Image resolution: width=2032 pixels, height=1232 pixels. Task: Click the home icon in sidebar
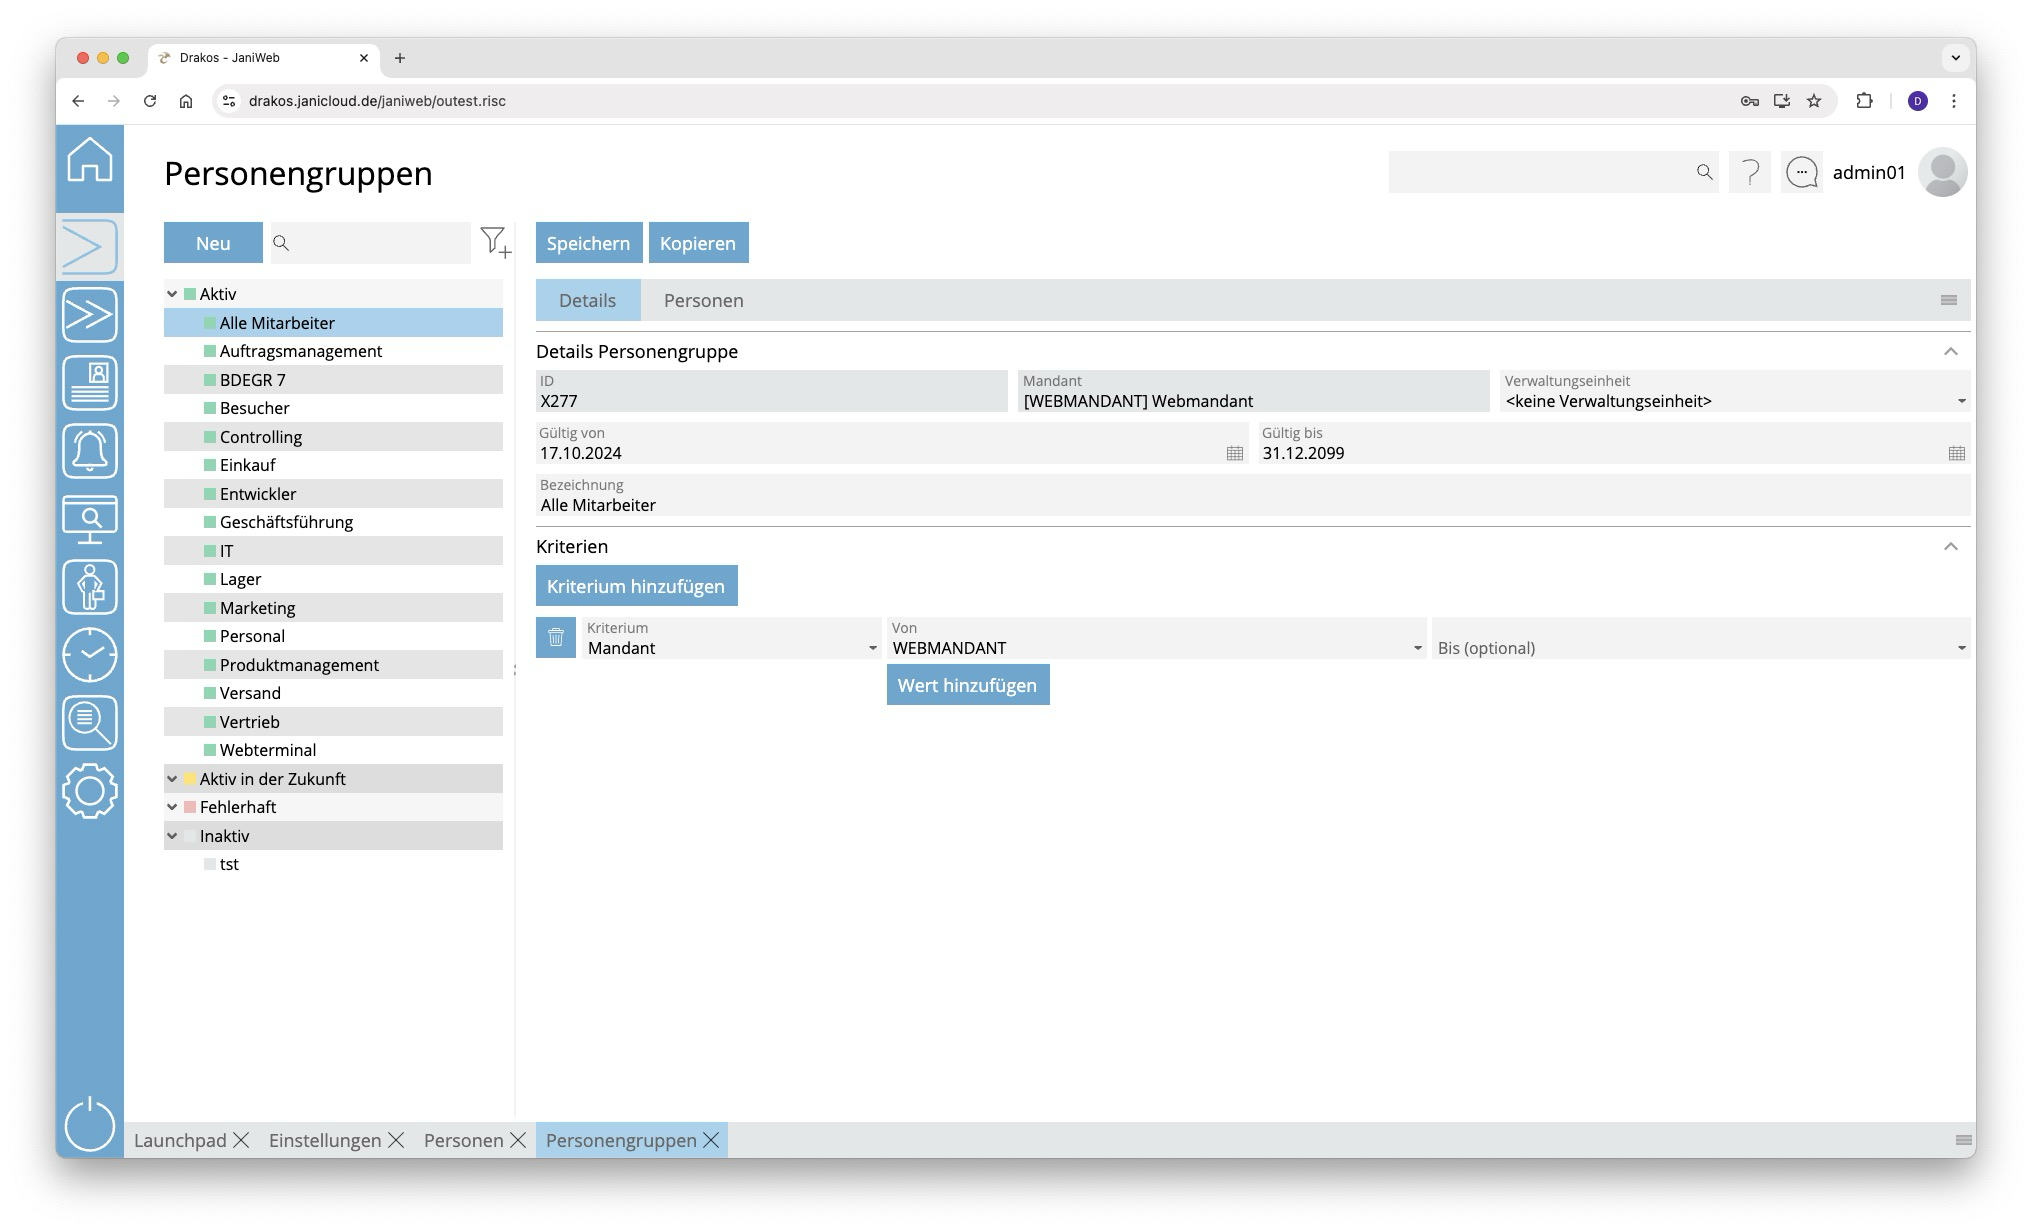90,160
